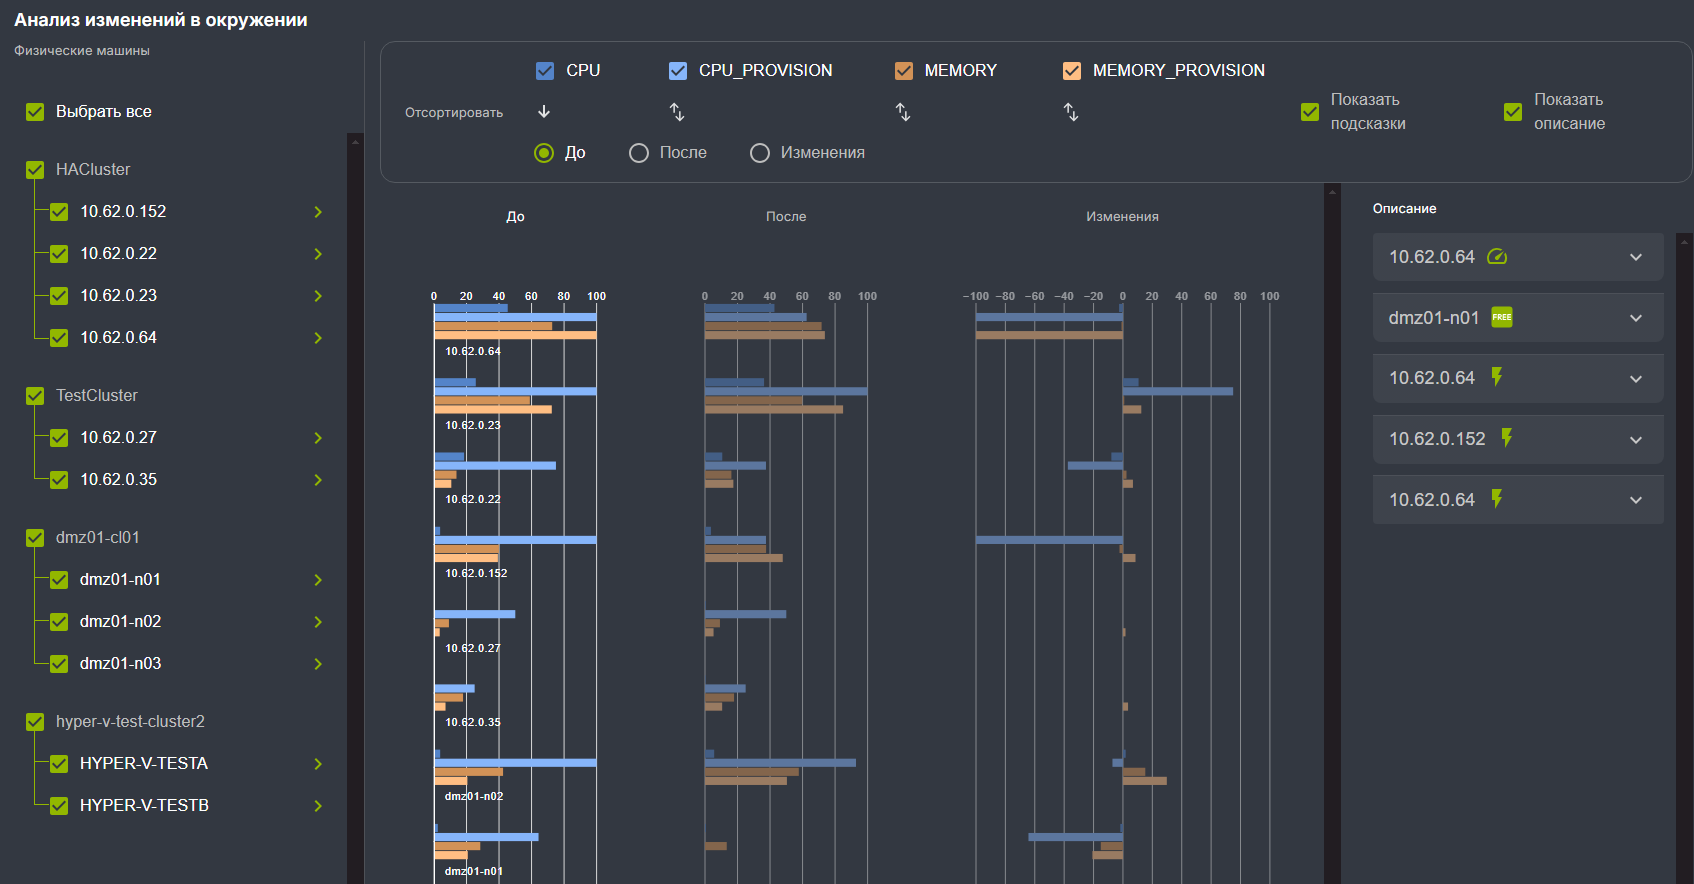Screen dimensions: 1694x884
Task: Expand the 10.62.0.23 tree row chevron
Action: pyautogui.click(x=318, y=296)
